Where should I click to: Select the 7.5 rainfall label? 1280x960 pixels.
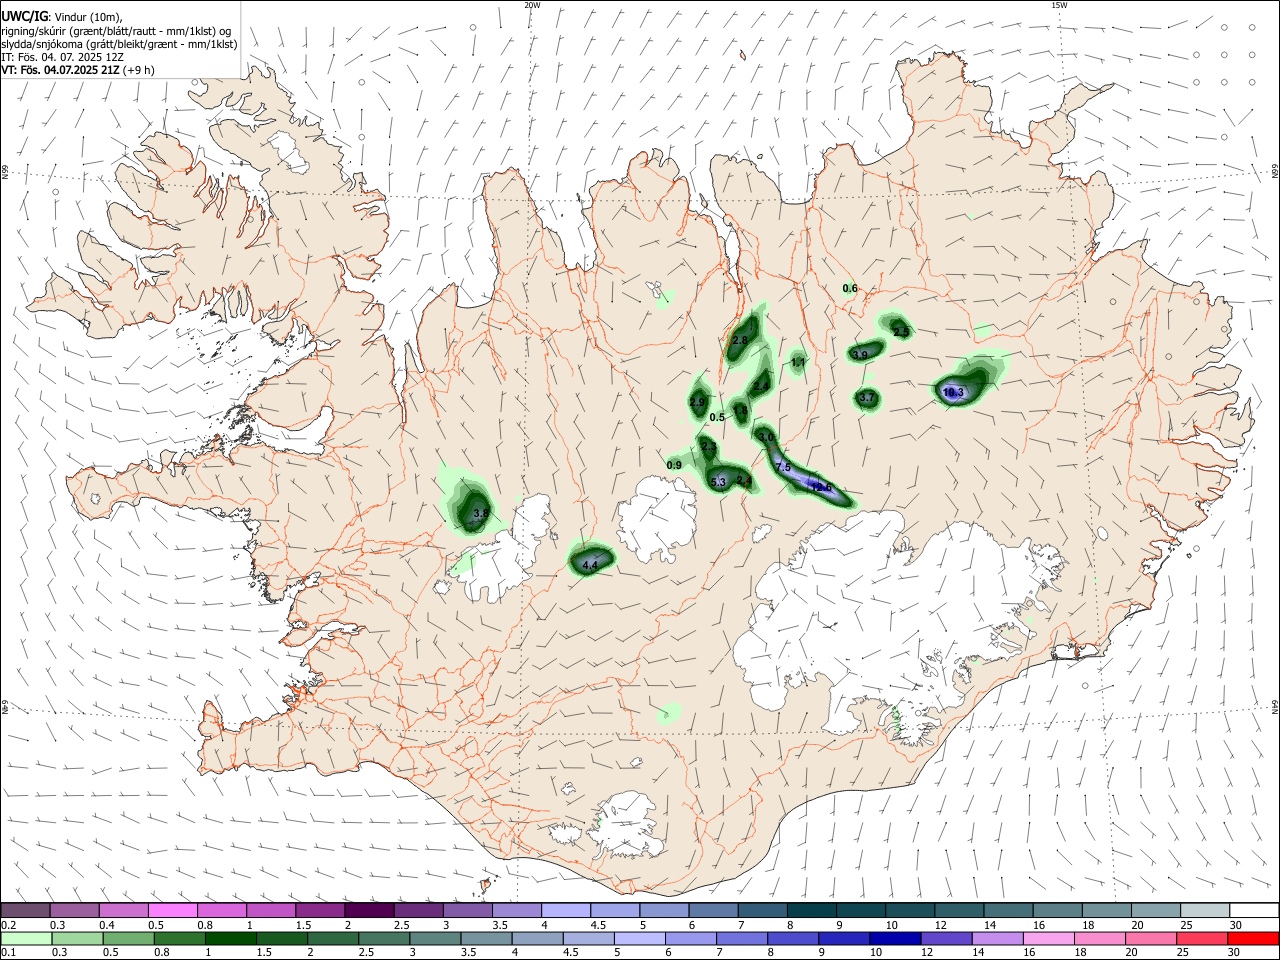(783, 468)
